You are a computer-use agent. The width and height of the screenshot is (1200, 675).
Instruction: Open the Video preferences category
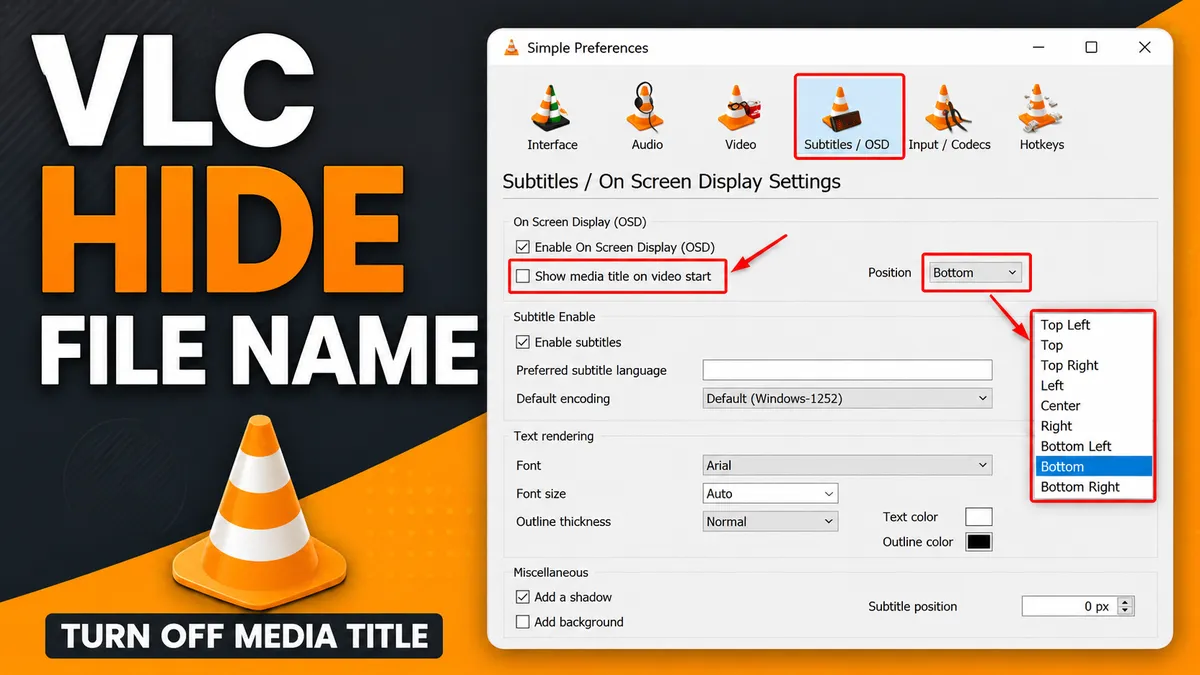(x=740, y=116)
